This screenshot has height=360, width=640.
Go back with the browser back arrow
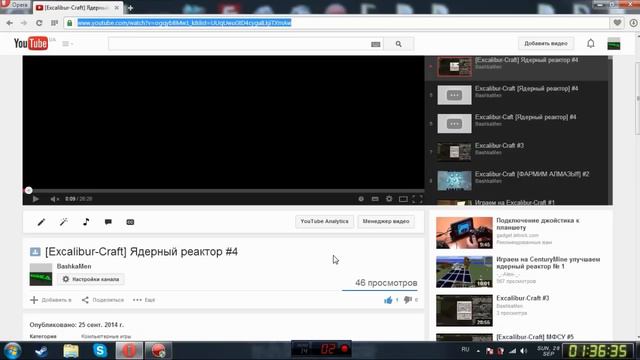[x=9, y=23]
